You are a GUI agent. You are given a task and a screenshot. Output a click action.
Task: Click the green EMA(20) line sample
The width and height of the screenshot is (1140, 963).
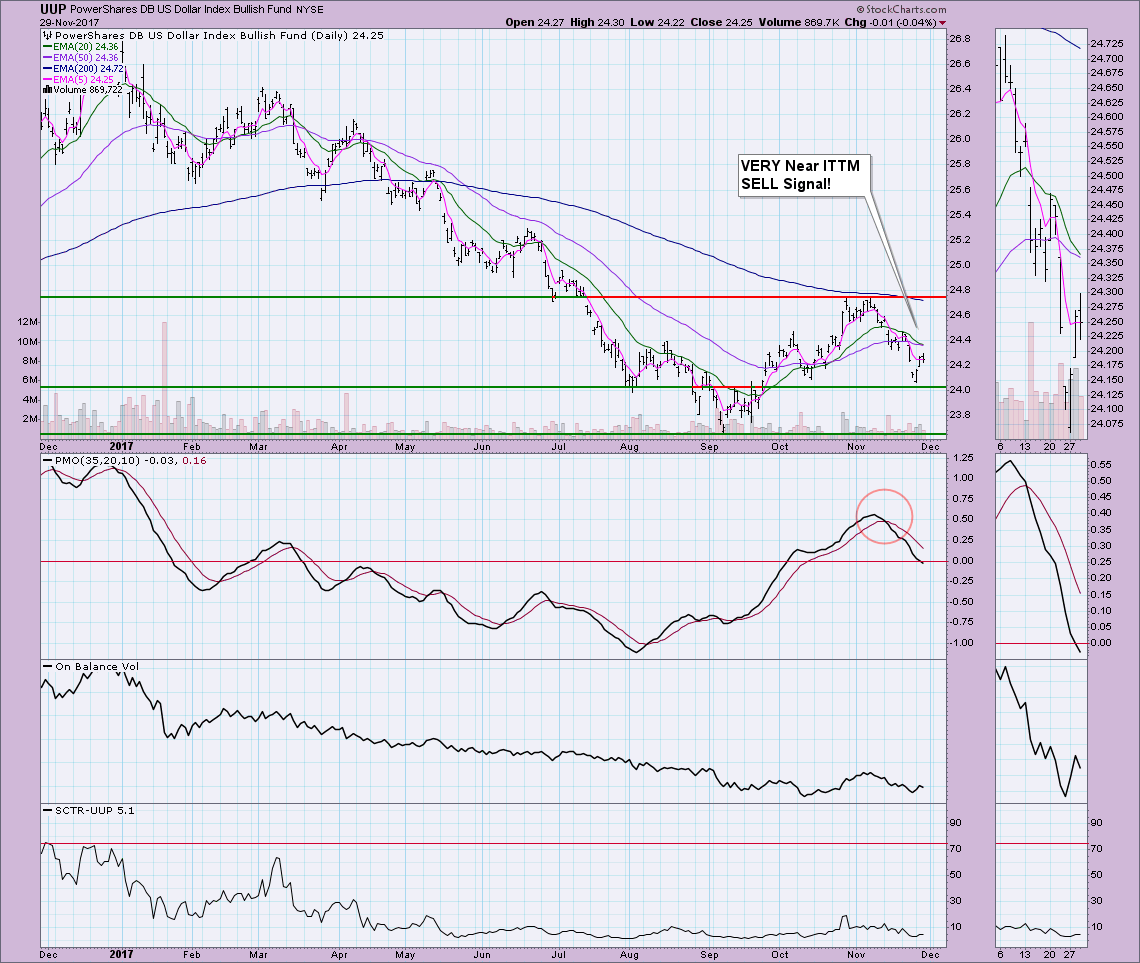point(48,47)
